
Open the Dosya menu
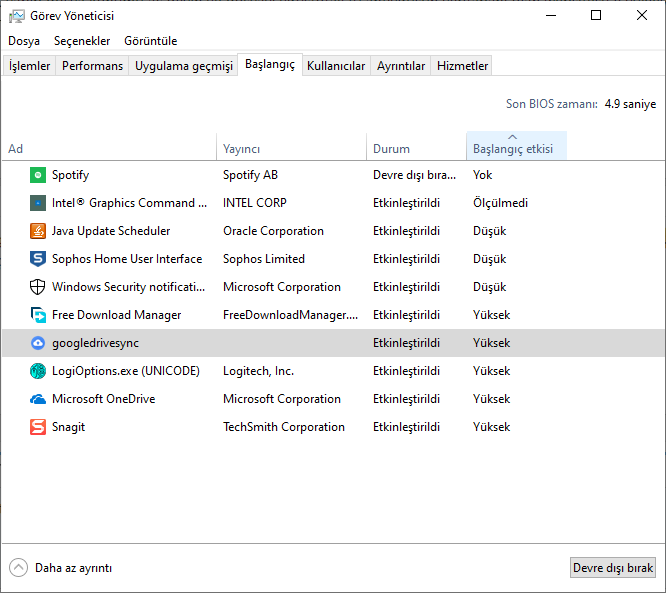(24, 41)
